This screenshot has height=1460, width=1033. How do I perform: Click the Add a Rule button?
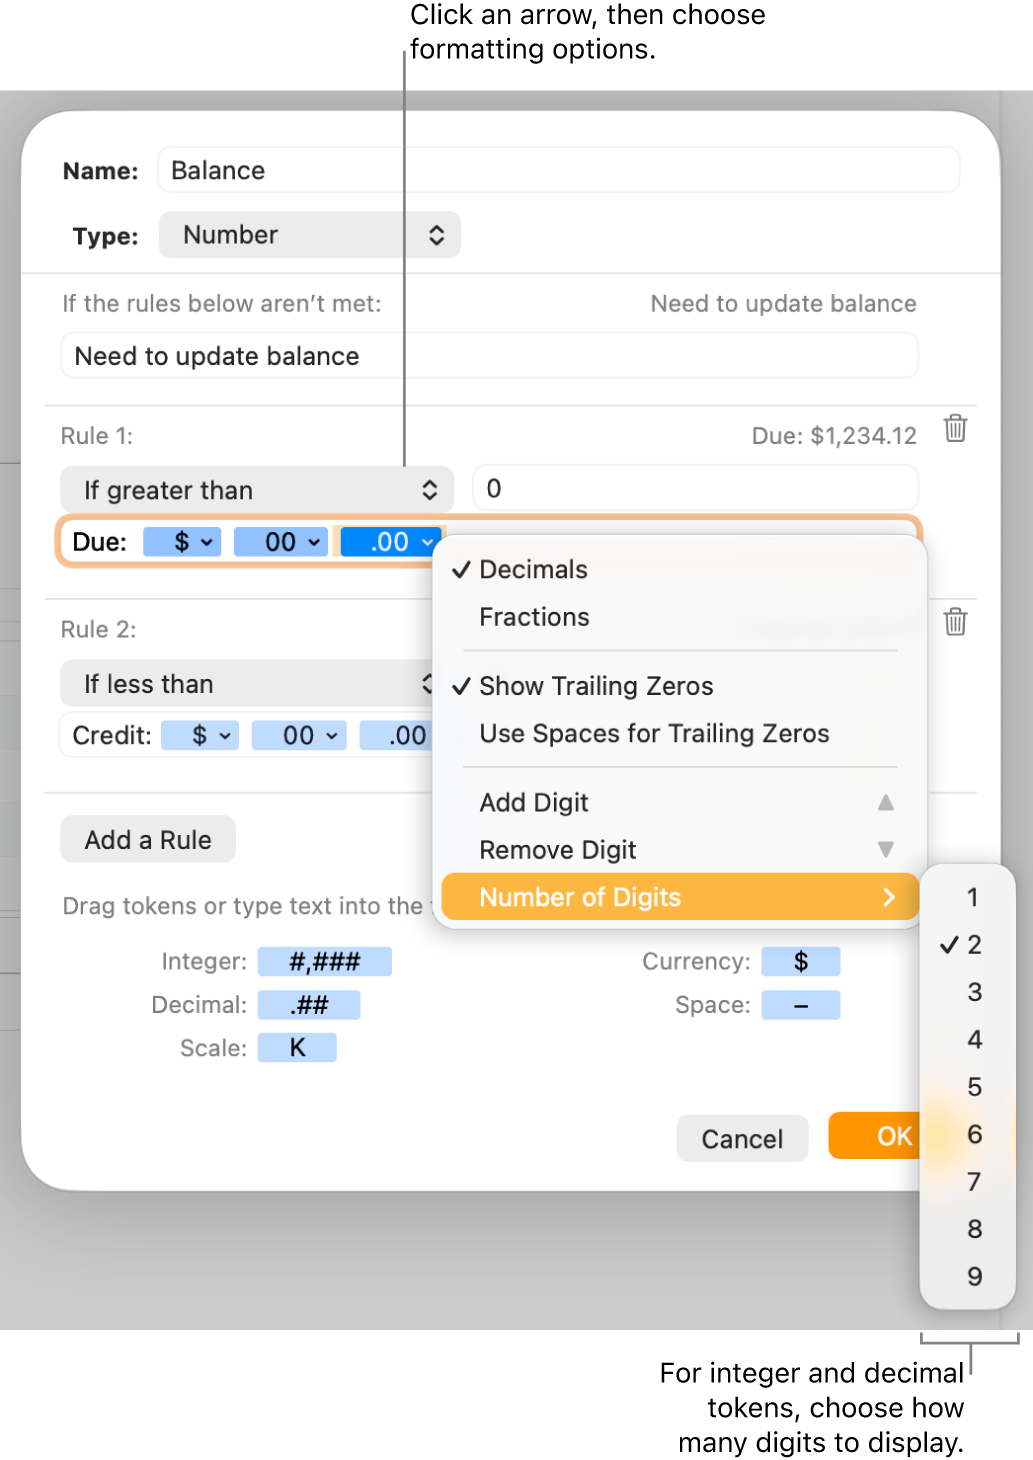pos(147,839)
